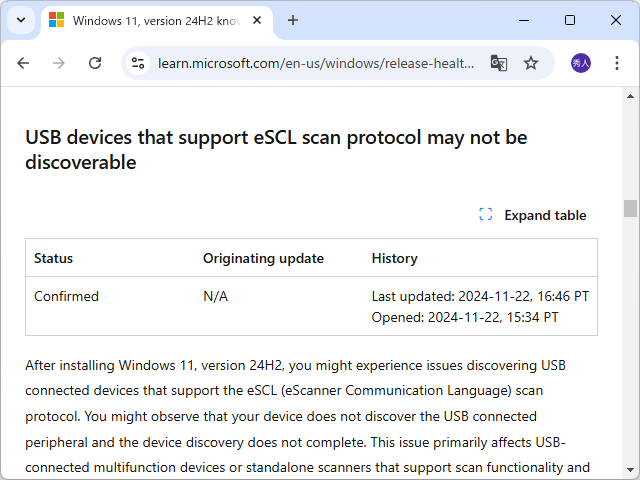Screen dimensions: 640x480
Task: Click the learn.microsoft.com address bar
Action: click(x=315, y=63)
